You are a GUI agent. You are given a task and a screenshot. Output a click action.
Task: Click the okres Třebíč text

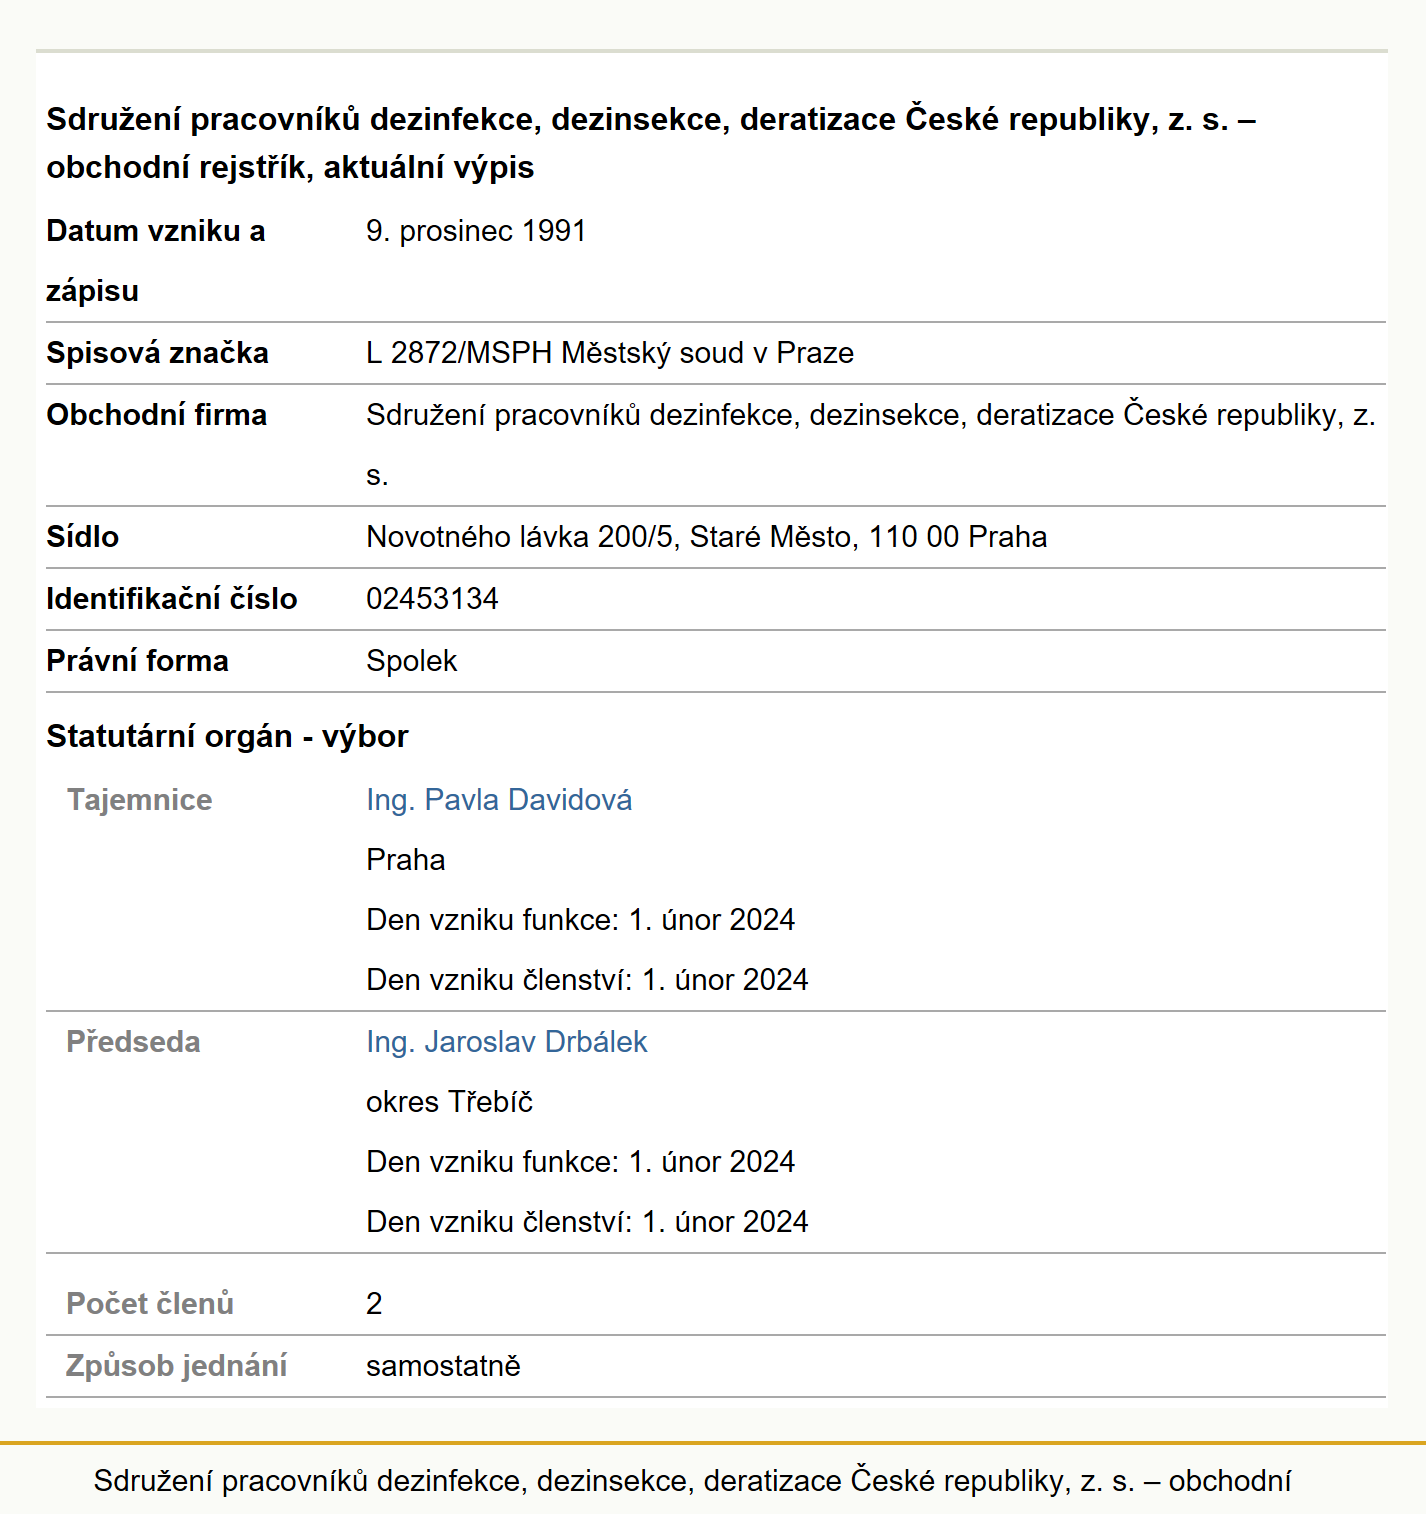click(x=450, y=1102)
